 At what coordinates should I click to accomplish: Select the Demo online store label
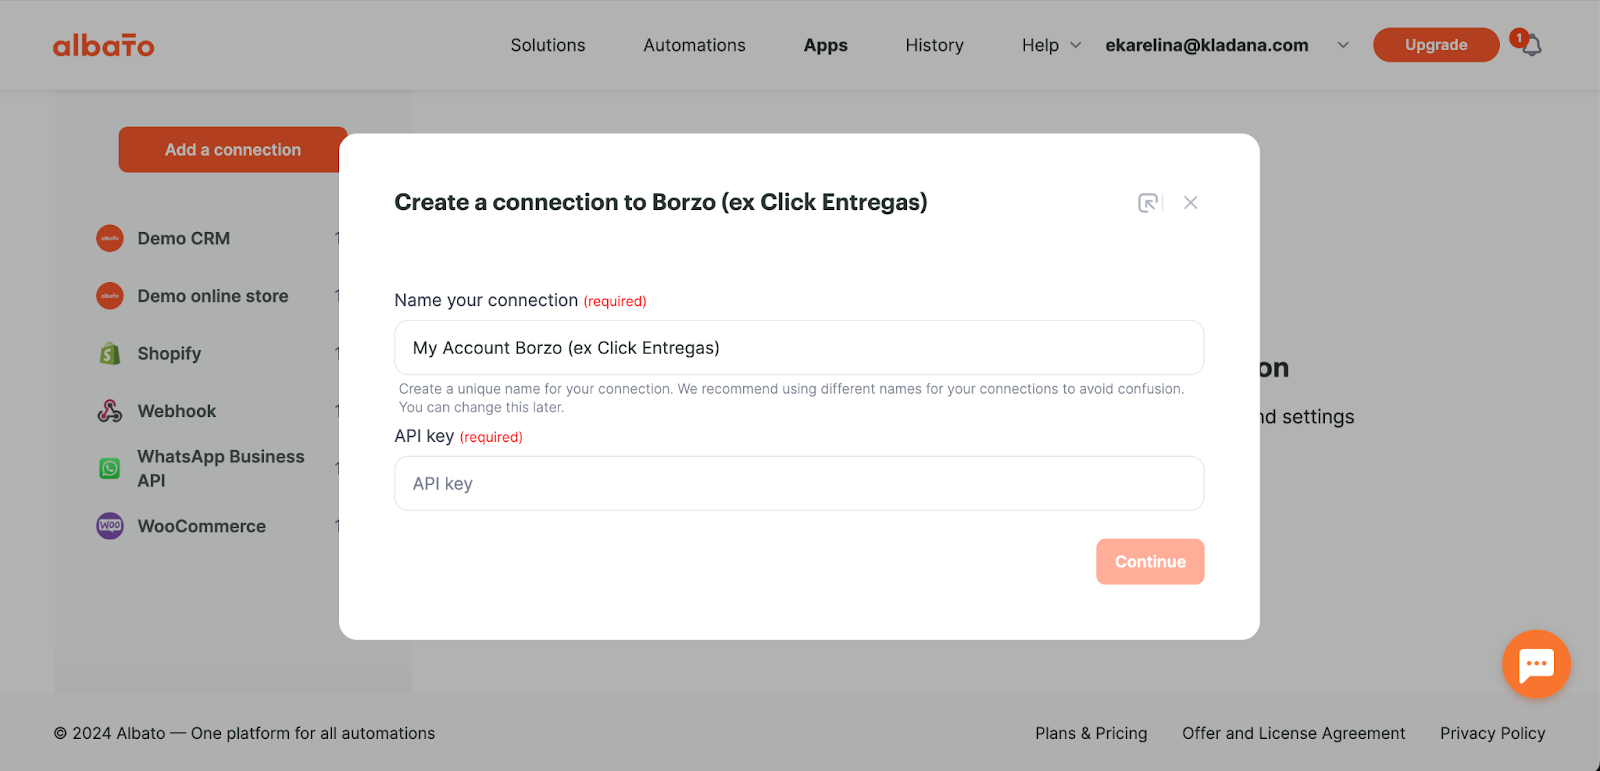(x=213, y=296)
